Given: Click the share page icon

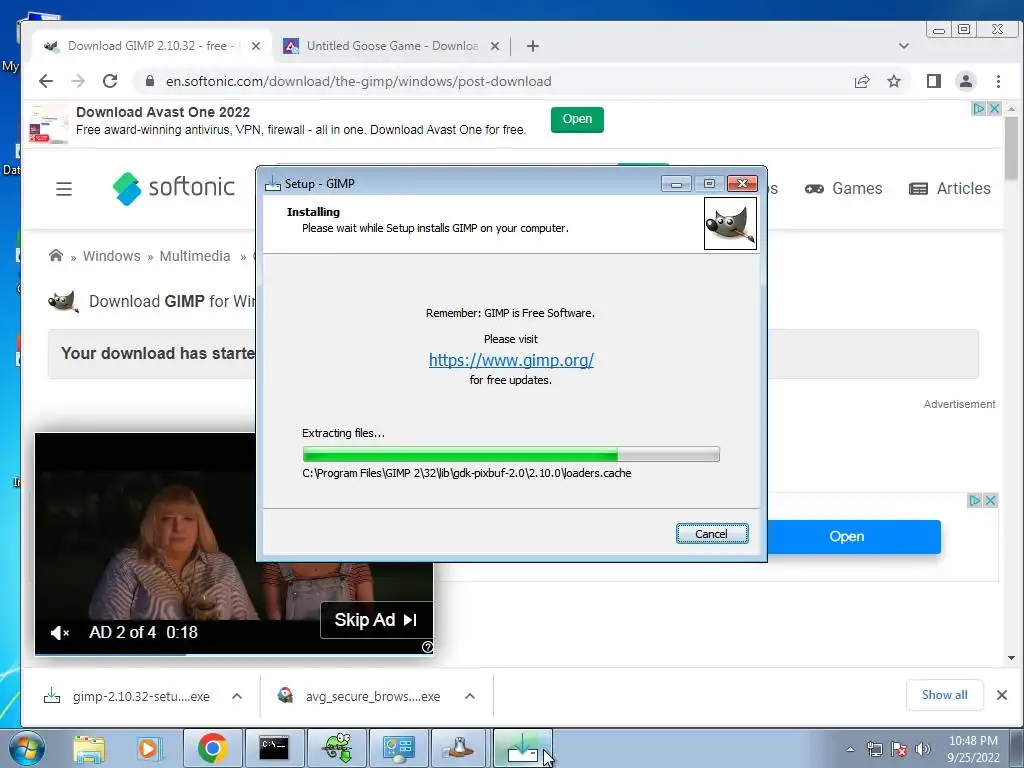Looking at the screenshot, I should pos(862,81).
